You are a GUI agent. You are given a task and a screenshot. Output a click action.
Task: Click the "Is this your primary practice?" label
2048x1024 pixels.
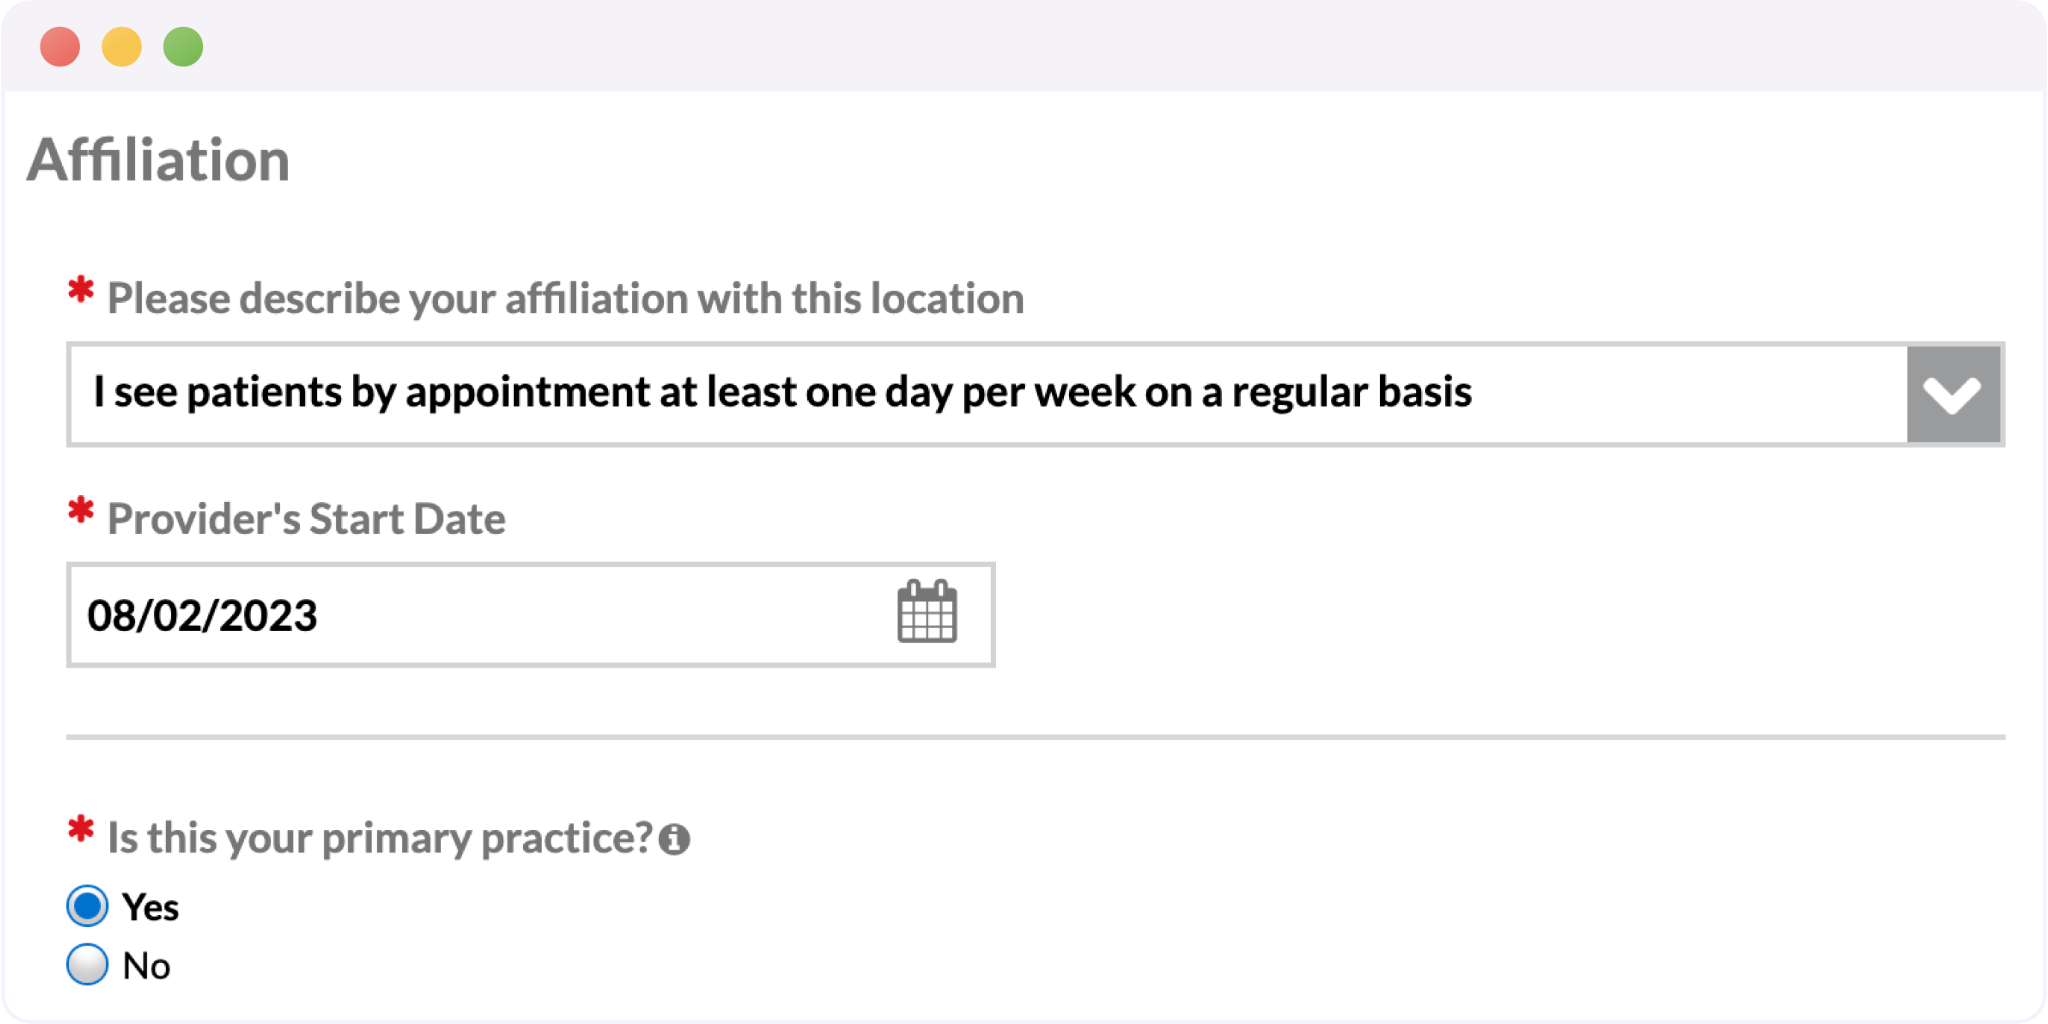[x=380, y=838]
